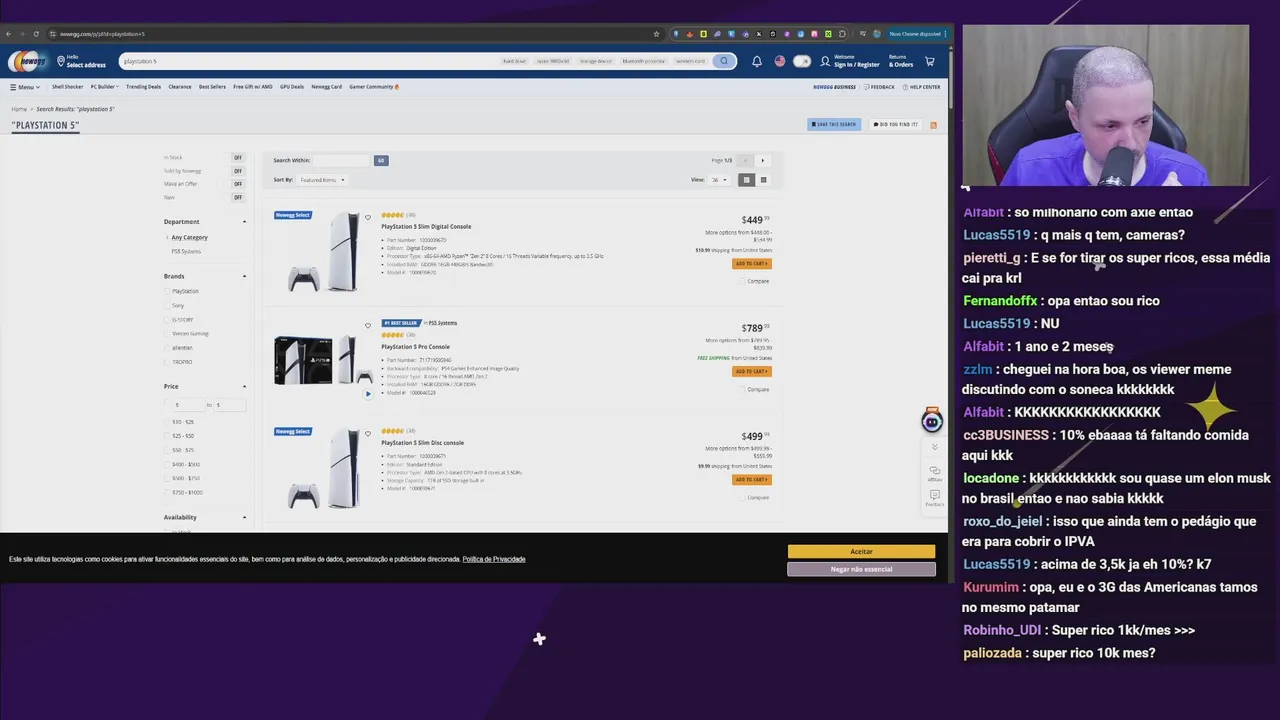Image resolution: width=1280 pixels, height=720 pixels.
Task: Wishlist heart for PS5 Pro Console
Action: click(367, 325)
